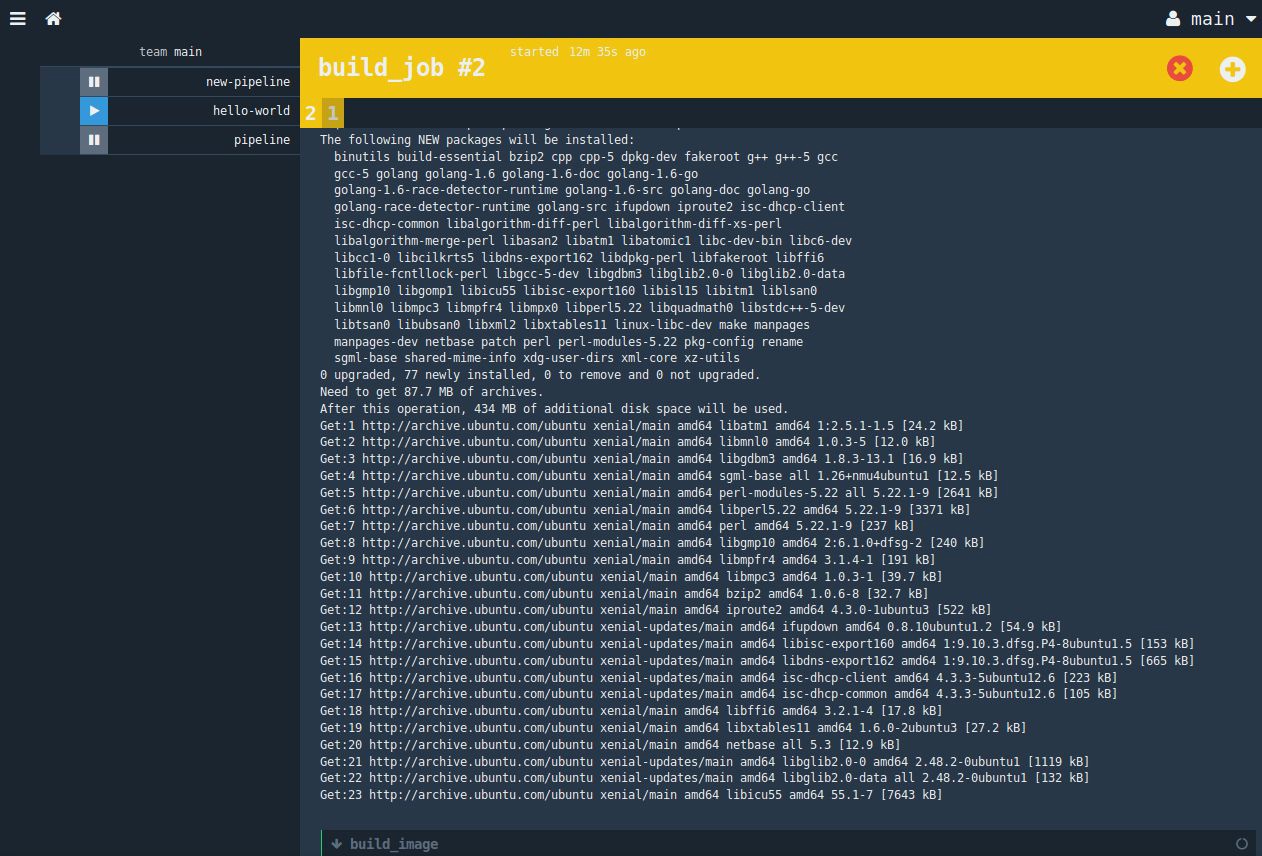Click the log line Get:7 perl amd64
This screenshot has width=1262, height=856.
pos(617,526)
